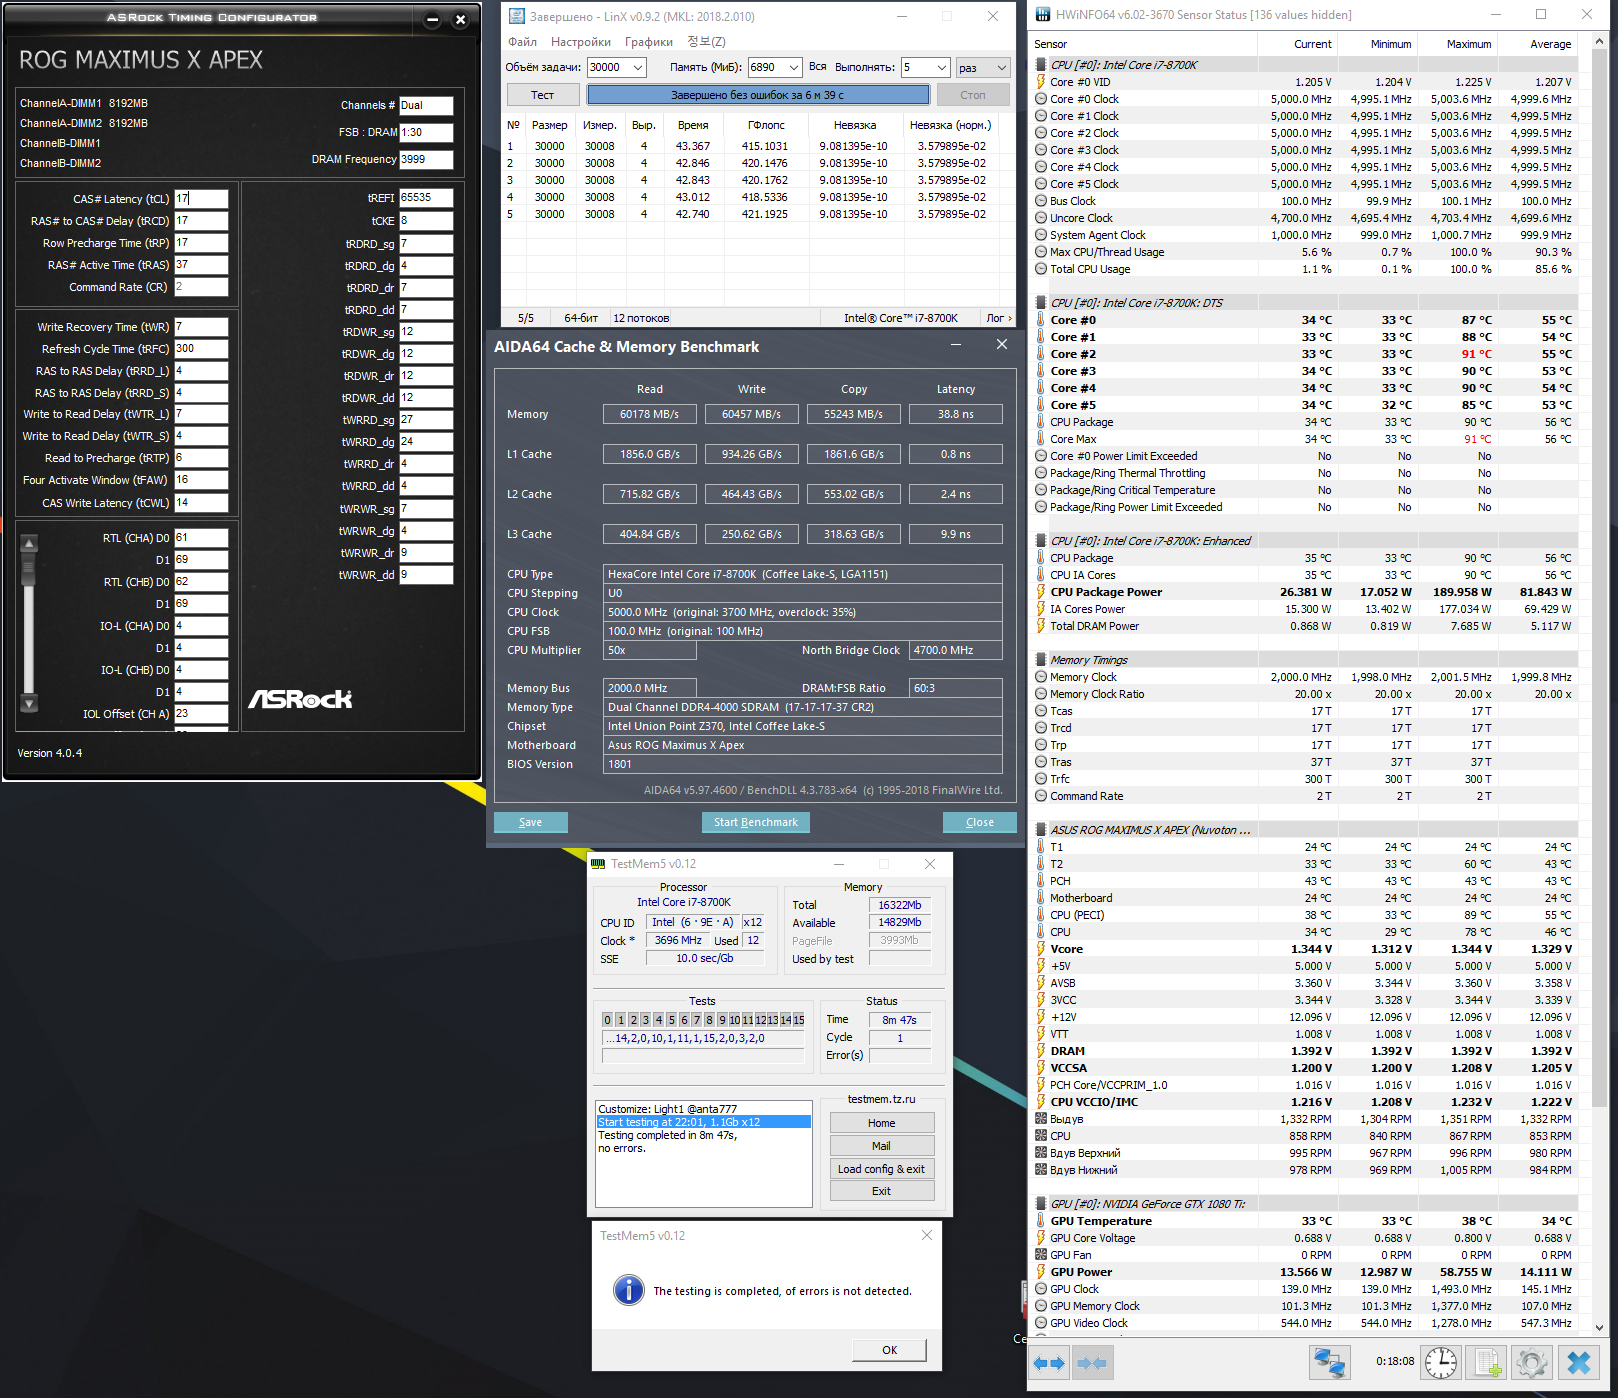This screenshot has height=1398, width=1618.
Task: Click ASRock Timing Configurator scrollbar down arrow
Action: [29, 703]
